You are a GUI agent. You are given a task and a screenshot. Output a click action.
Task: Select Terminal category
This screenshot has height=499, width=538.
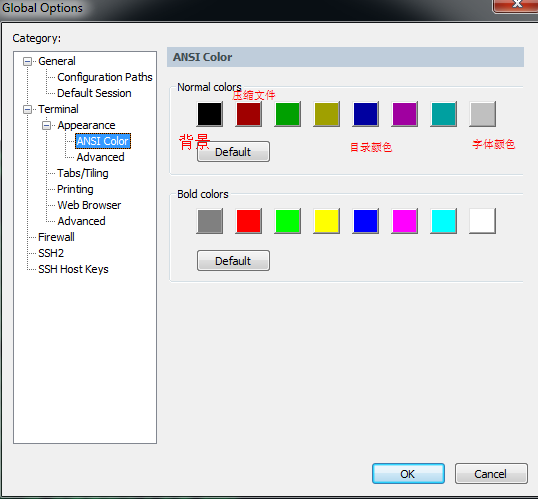[58, 109]
